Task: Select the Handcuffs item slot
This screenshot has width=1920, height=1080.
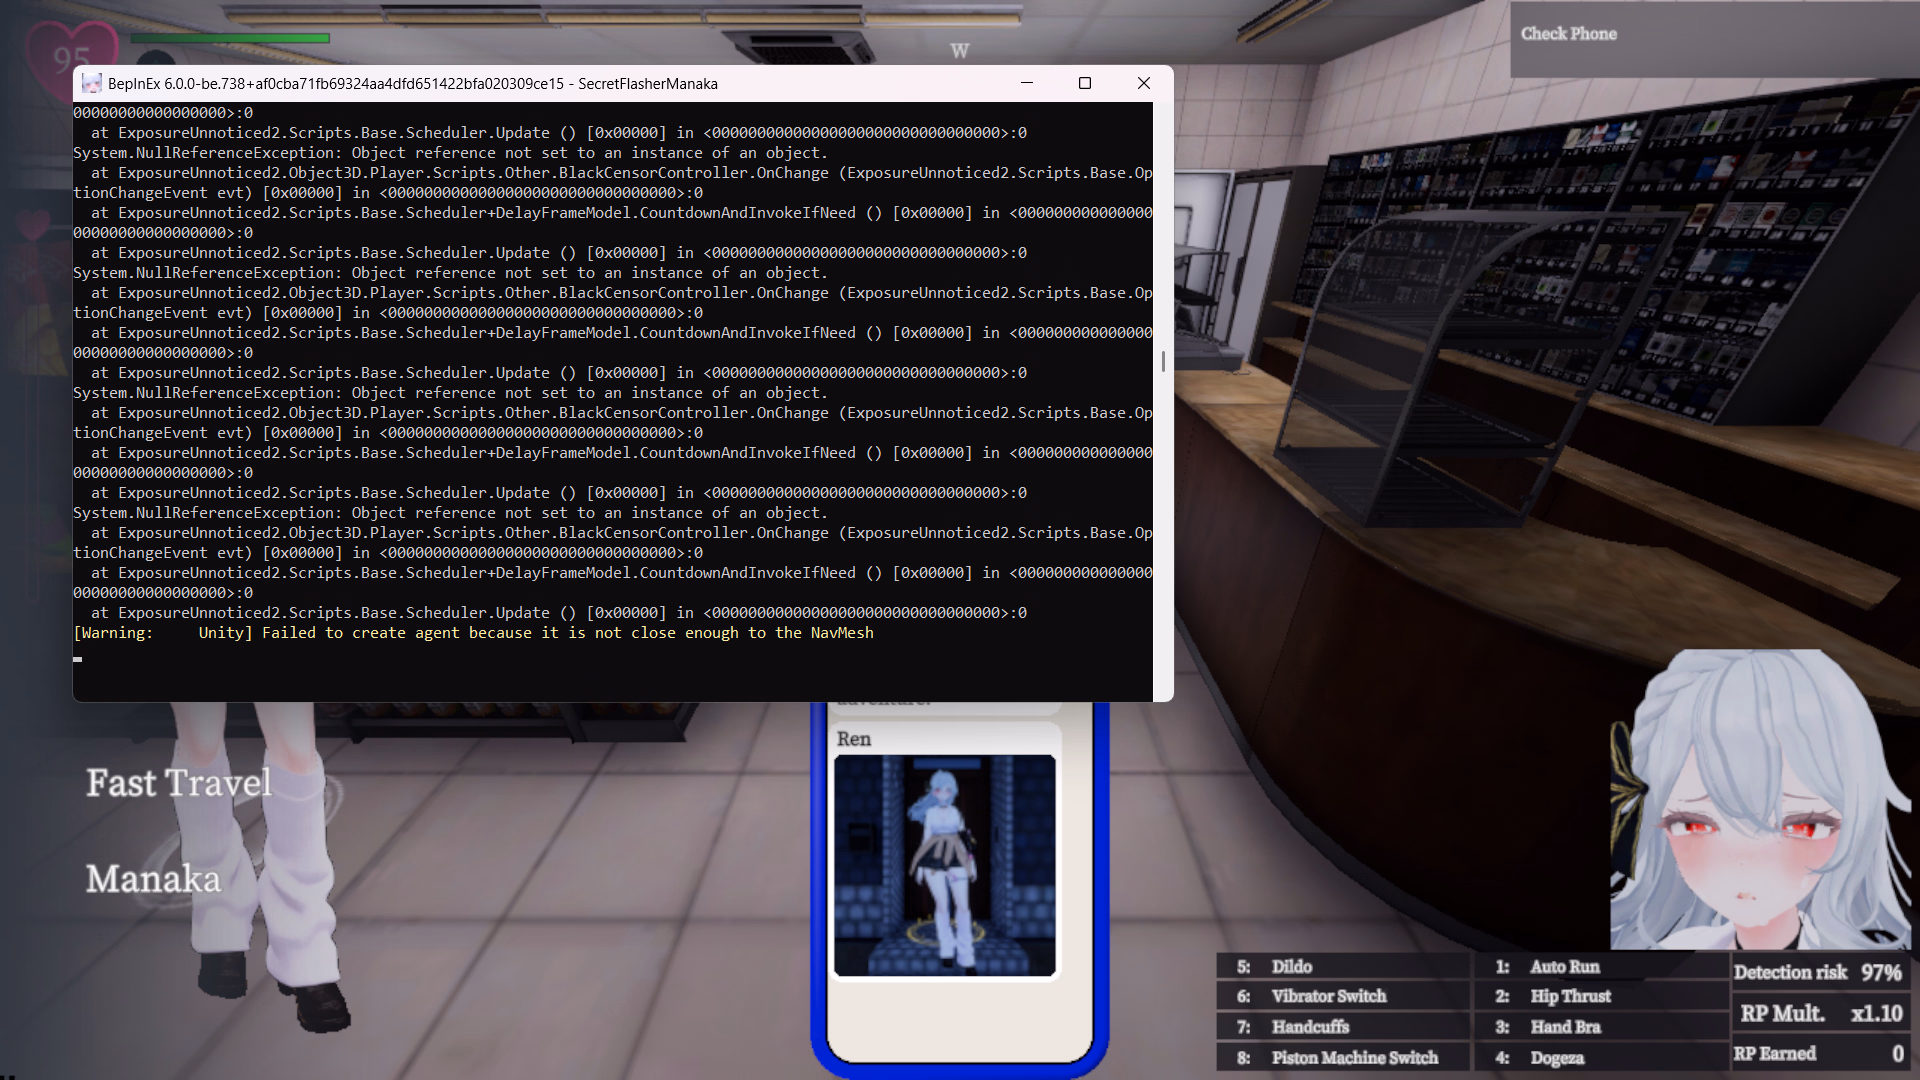Action: click(1310, 1027)
